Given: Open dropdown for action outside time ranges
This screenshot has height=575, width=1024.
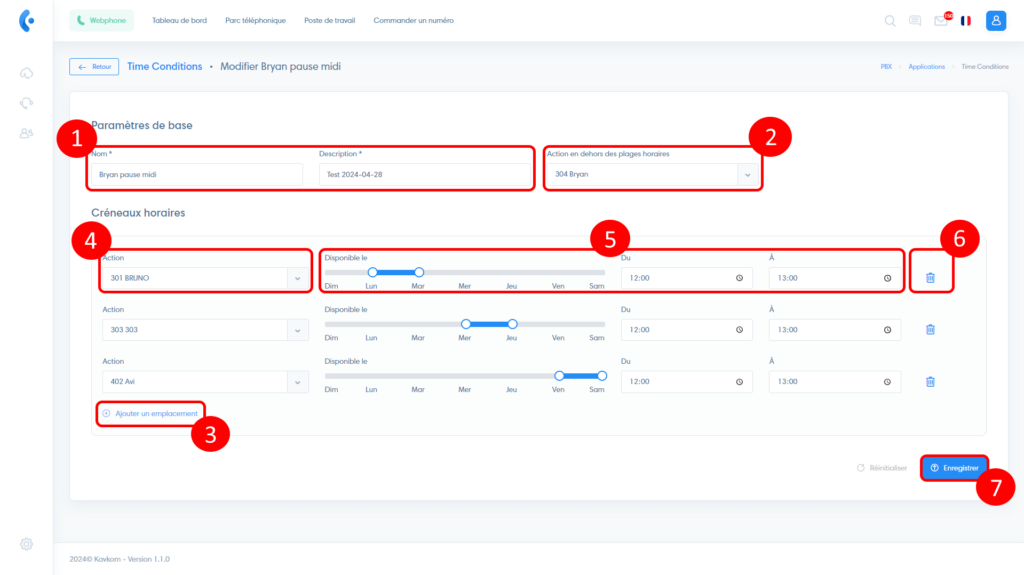Looking at the screenshot, I should [748, 174].
